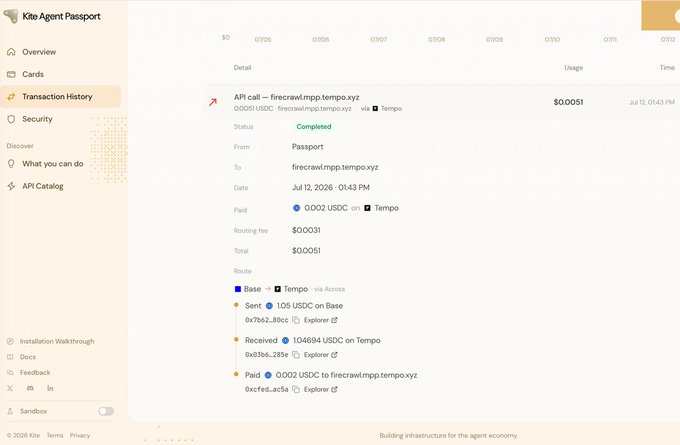Screen dimensions: 680x445
Task: Click the Sandbox flask icon
Action: [x=10, y=411]
